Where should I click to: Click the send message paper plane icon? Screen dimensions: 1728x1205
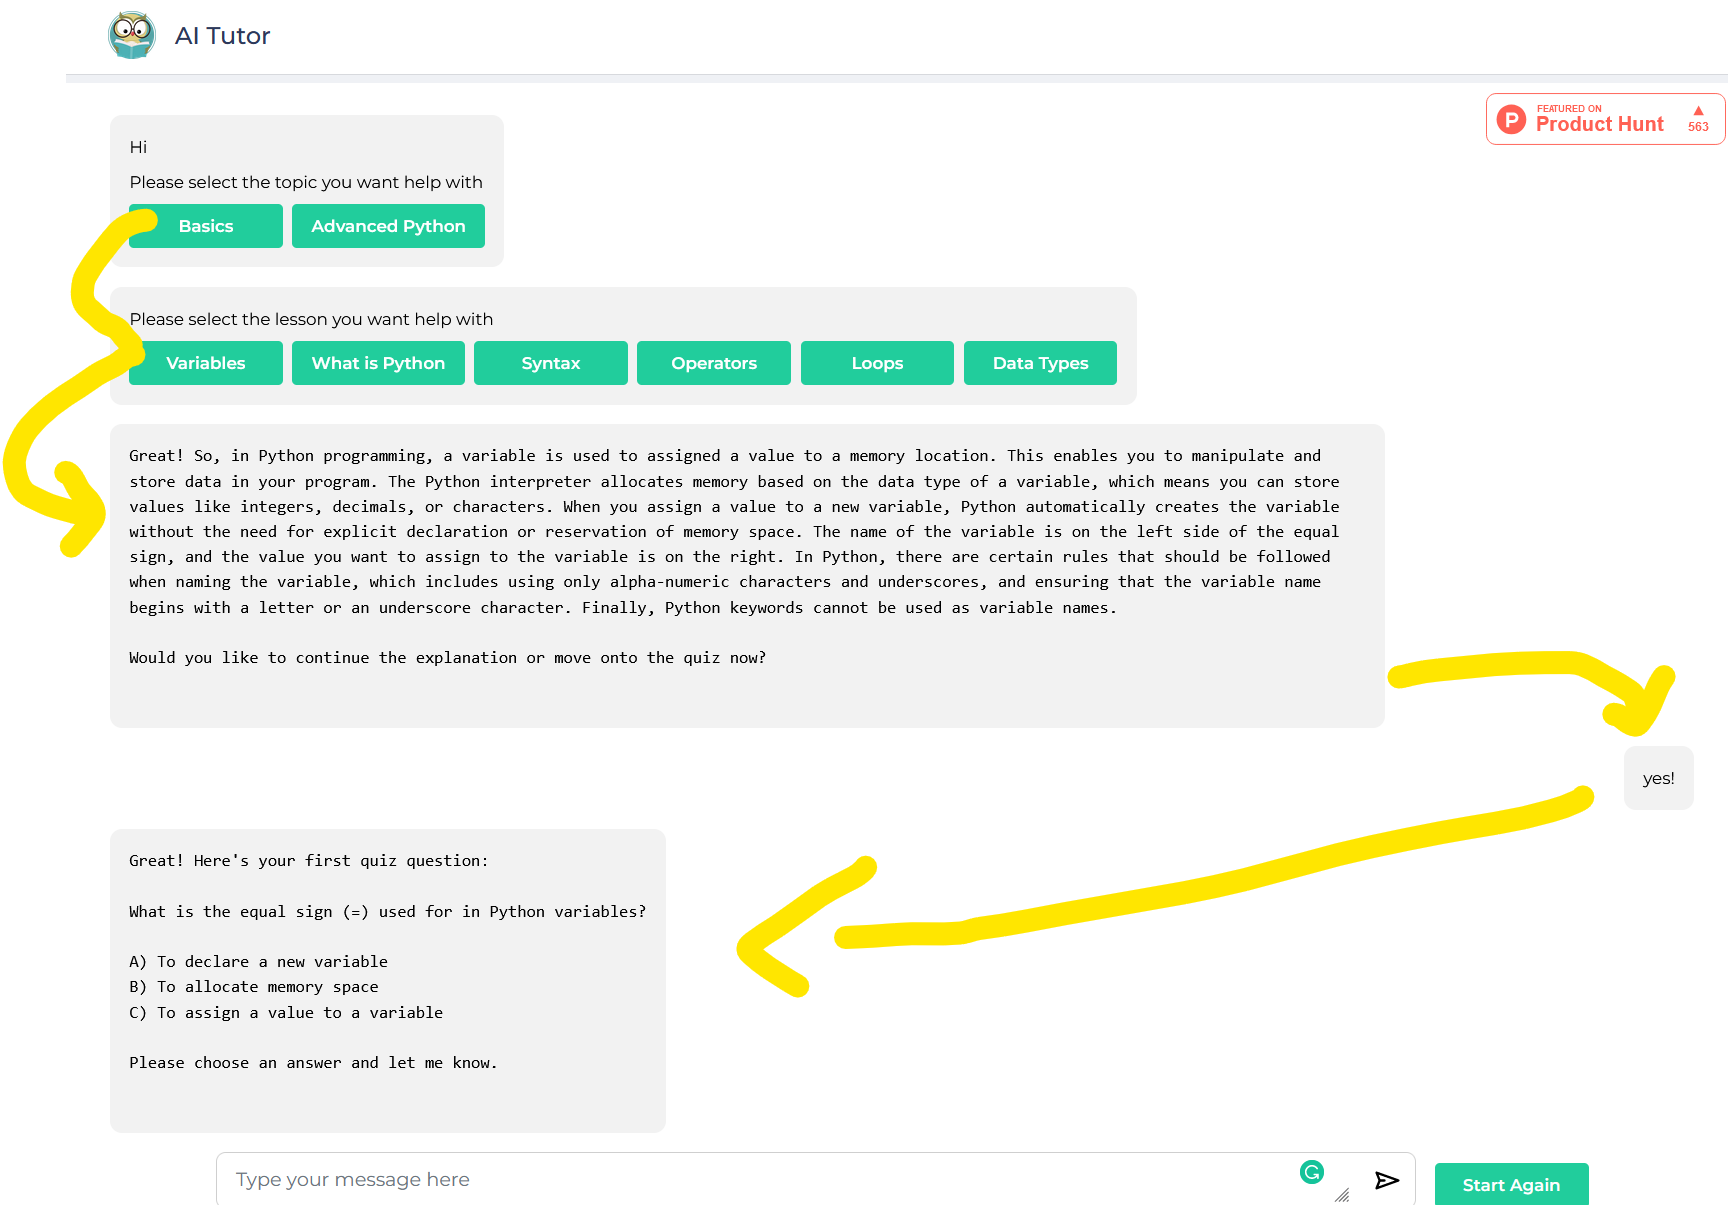[x=1387, y=1180]
